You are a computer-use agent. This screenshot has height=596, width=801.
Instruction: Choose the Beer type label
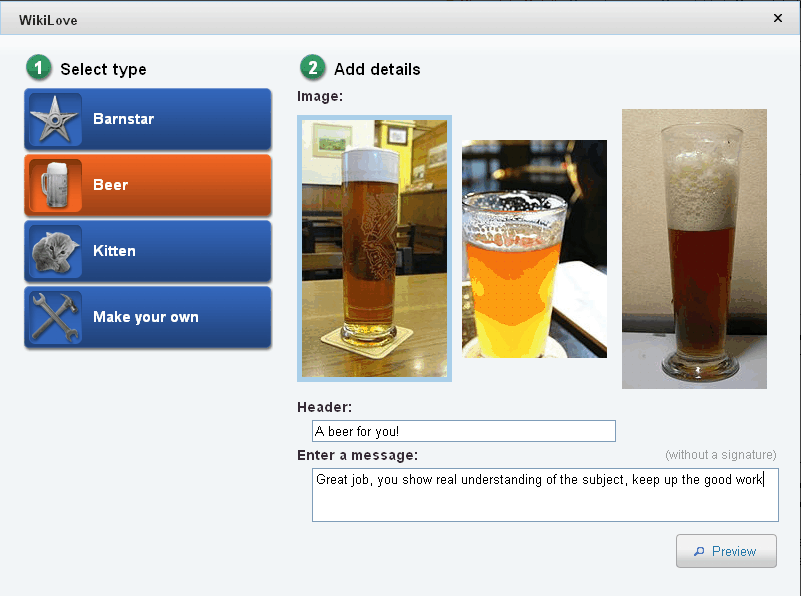coord(110,185)
